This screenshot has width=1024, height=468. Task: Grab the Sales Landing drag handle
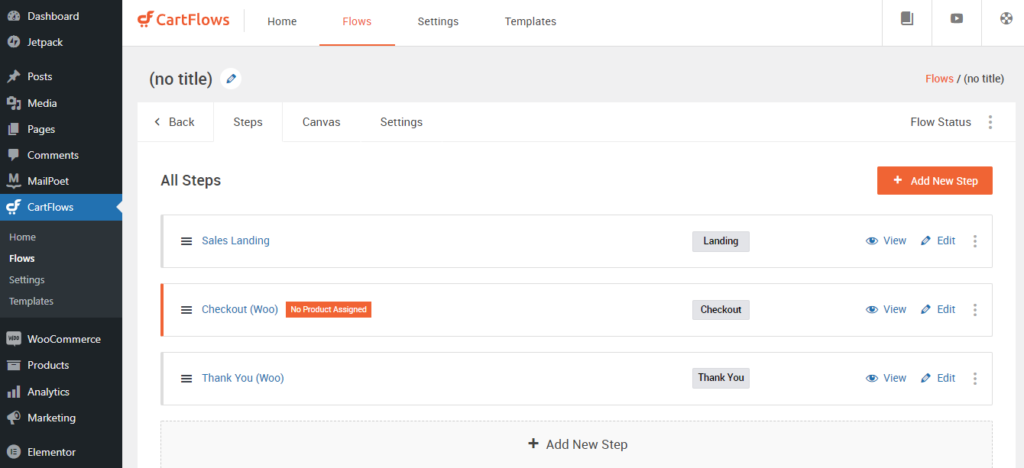[x=186, y=241]
